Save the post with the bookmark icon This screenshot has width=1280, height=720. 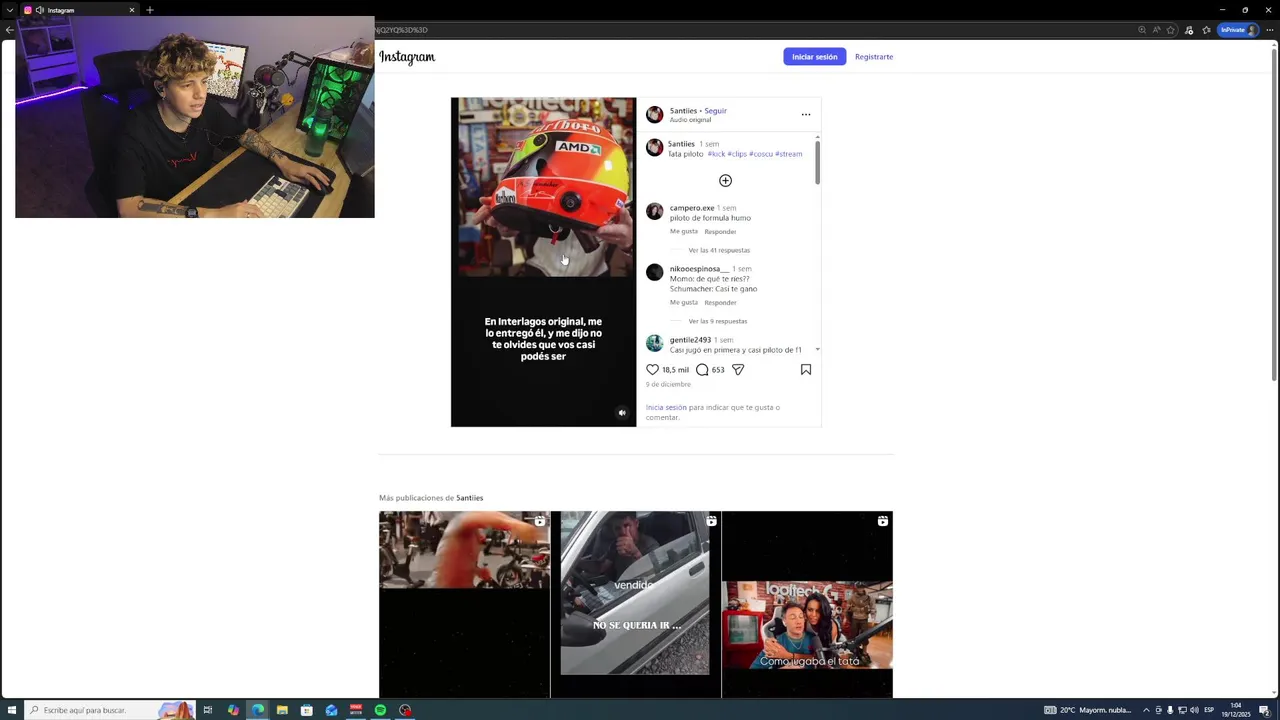click(806, 370)
